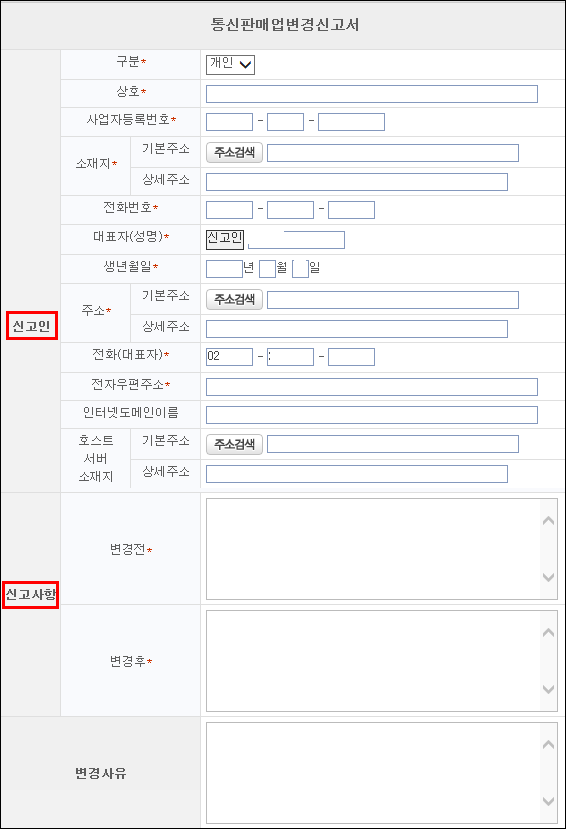Focus last box of 사업자등록번호

point(351,122)
